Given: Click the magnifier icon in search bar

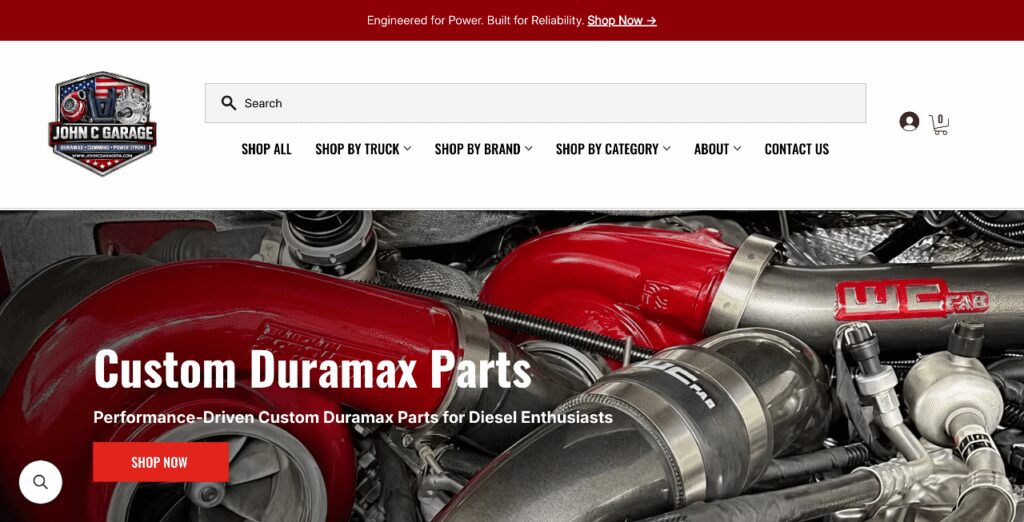Looking at the screenshot, I should pos(229,103).
